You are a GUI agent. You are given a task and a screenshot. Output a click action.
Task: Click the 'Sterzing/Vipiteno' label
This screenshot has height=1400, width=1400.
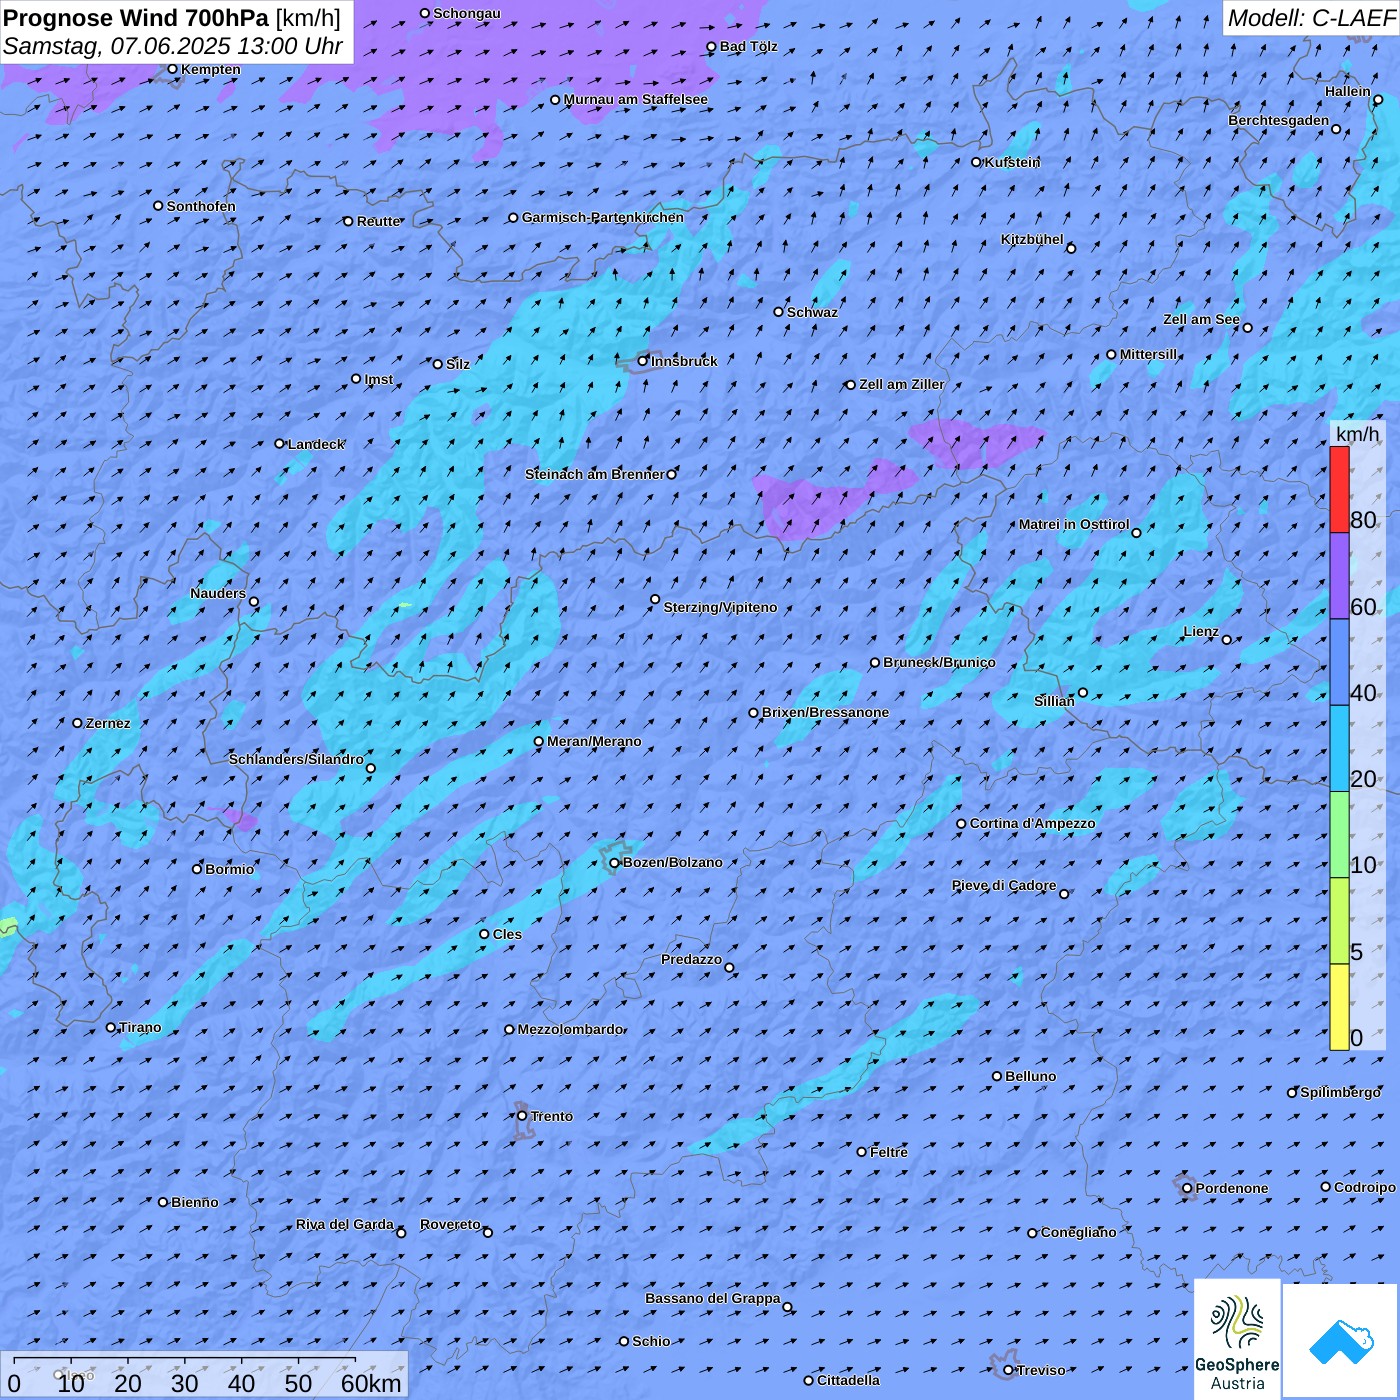pyautogui.click(x=720, y=607)
